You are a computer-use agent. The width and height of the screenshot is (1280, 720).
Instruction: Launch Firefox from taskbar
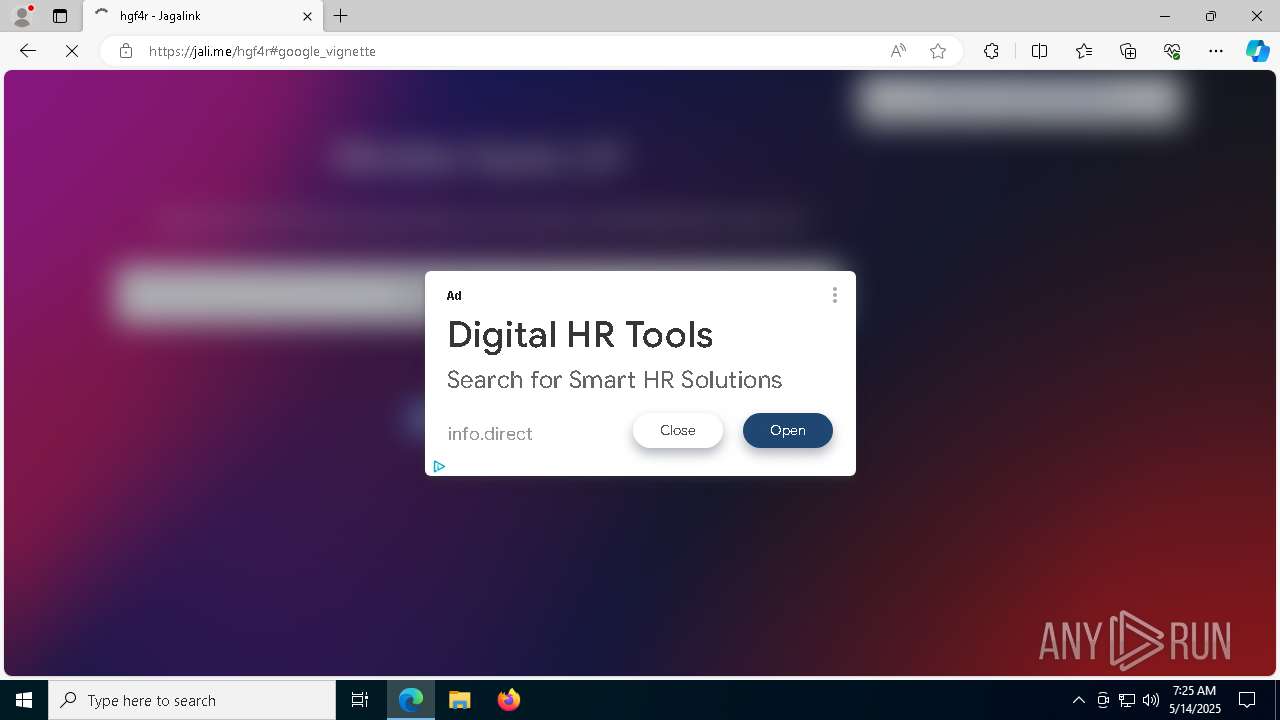[509, 700]
